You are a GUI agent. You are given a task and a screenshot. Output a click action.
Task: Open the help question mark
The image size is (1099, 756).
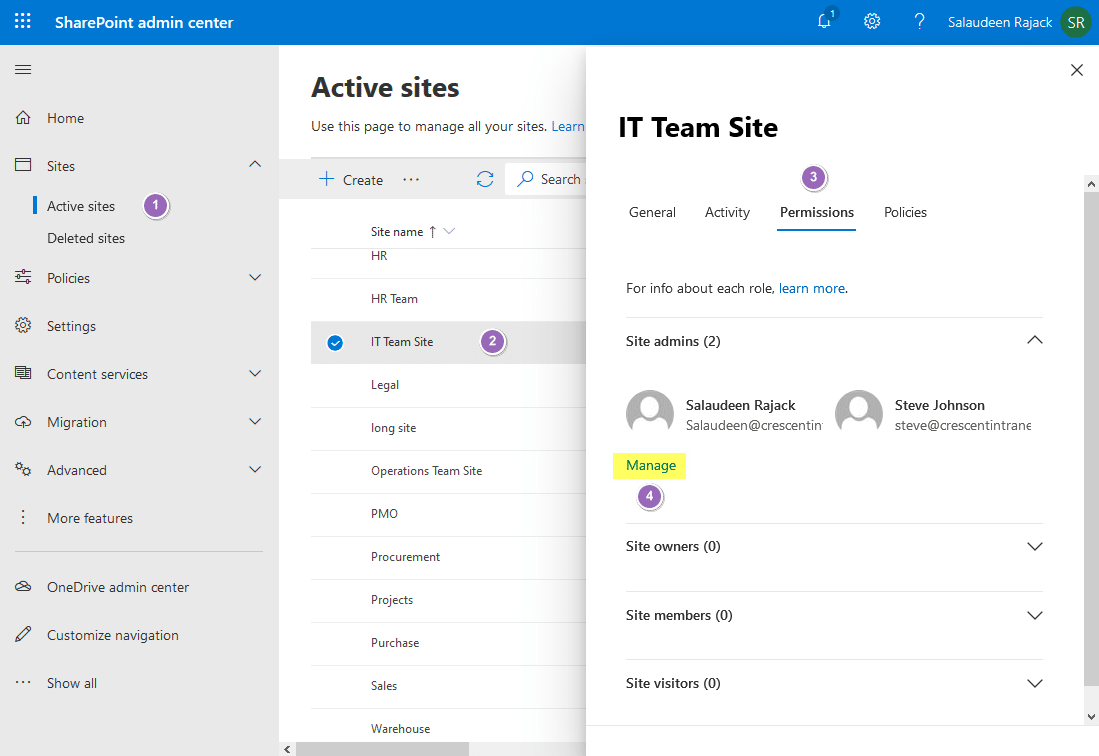[x=919, y=22]
